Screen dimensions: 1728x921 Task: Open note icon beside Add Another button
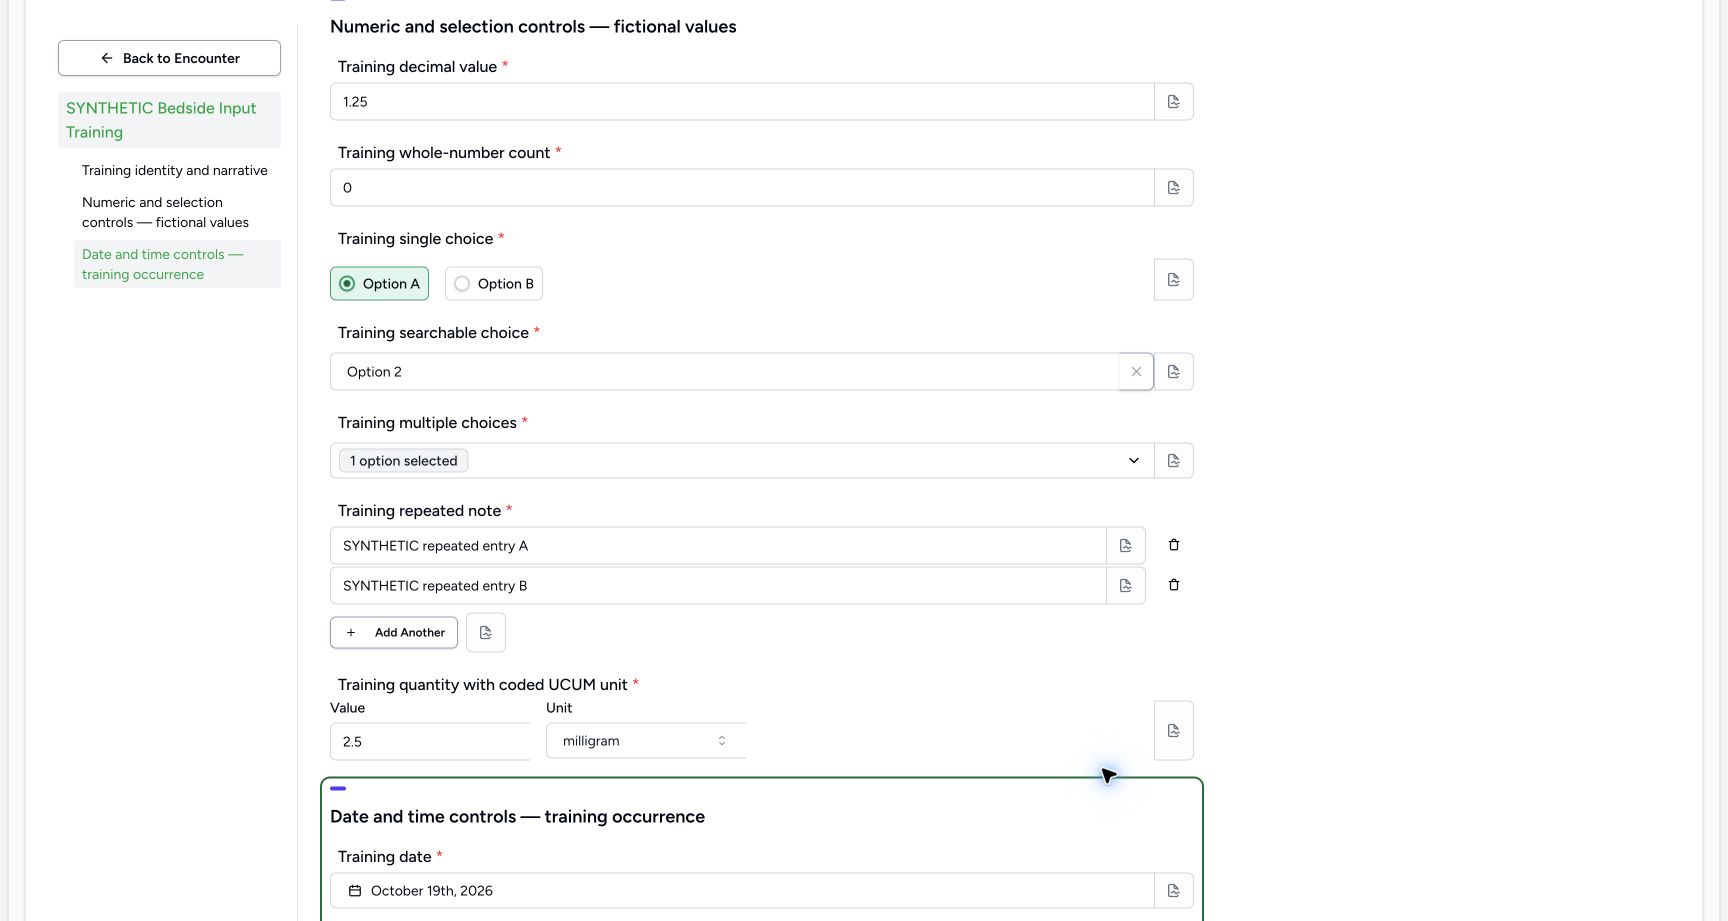click(486, 633)
